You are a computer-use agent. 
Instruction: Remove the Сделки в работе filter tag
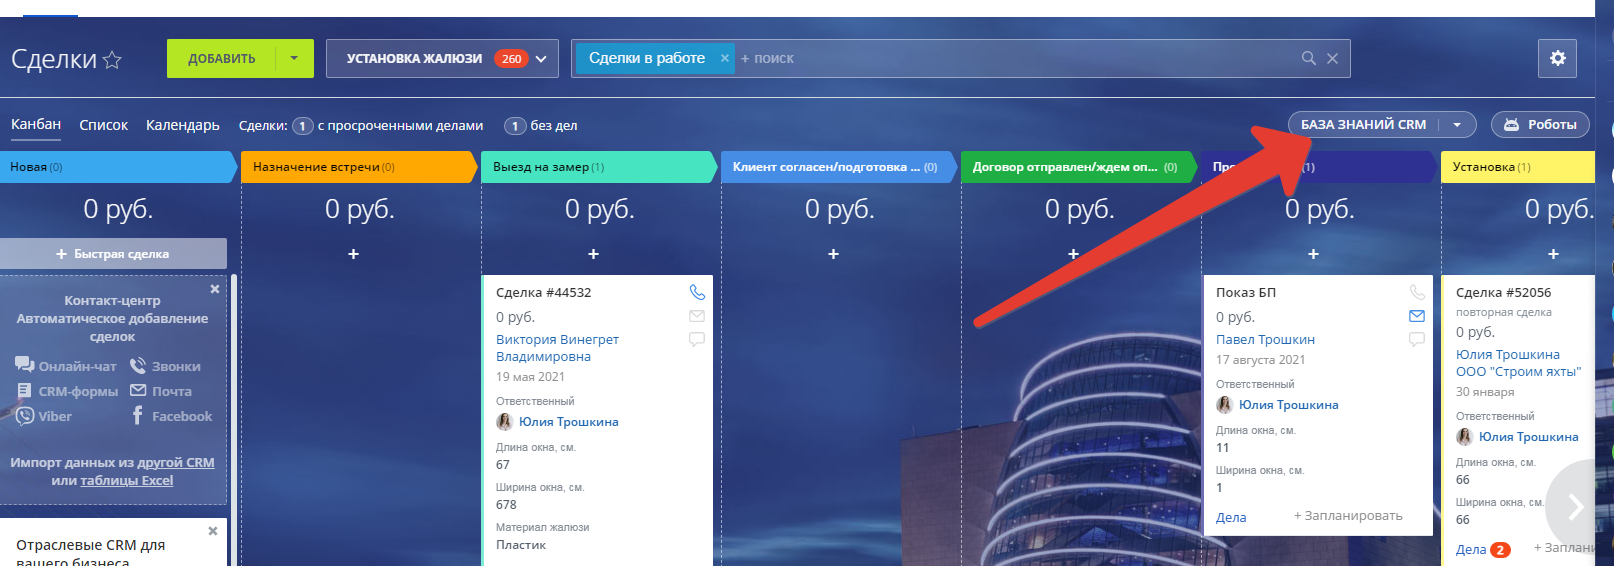(x=725, y=59)
